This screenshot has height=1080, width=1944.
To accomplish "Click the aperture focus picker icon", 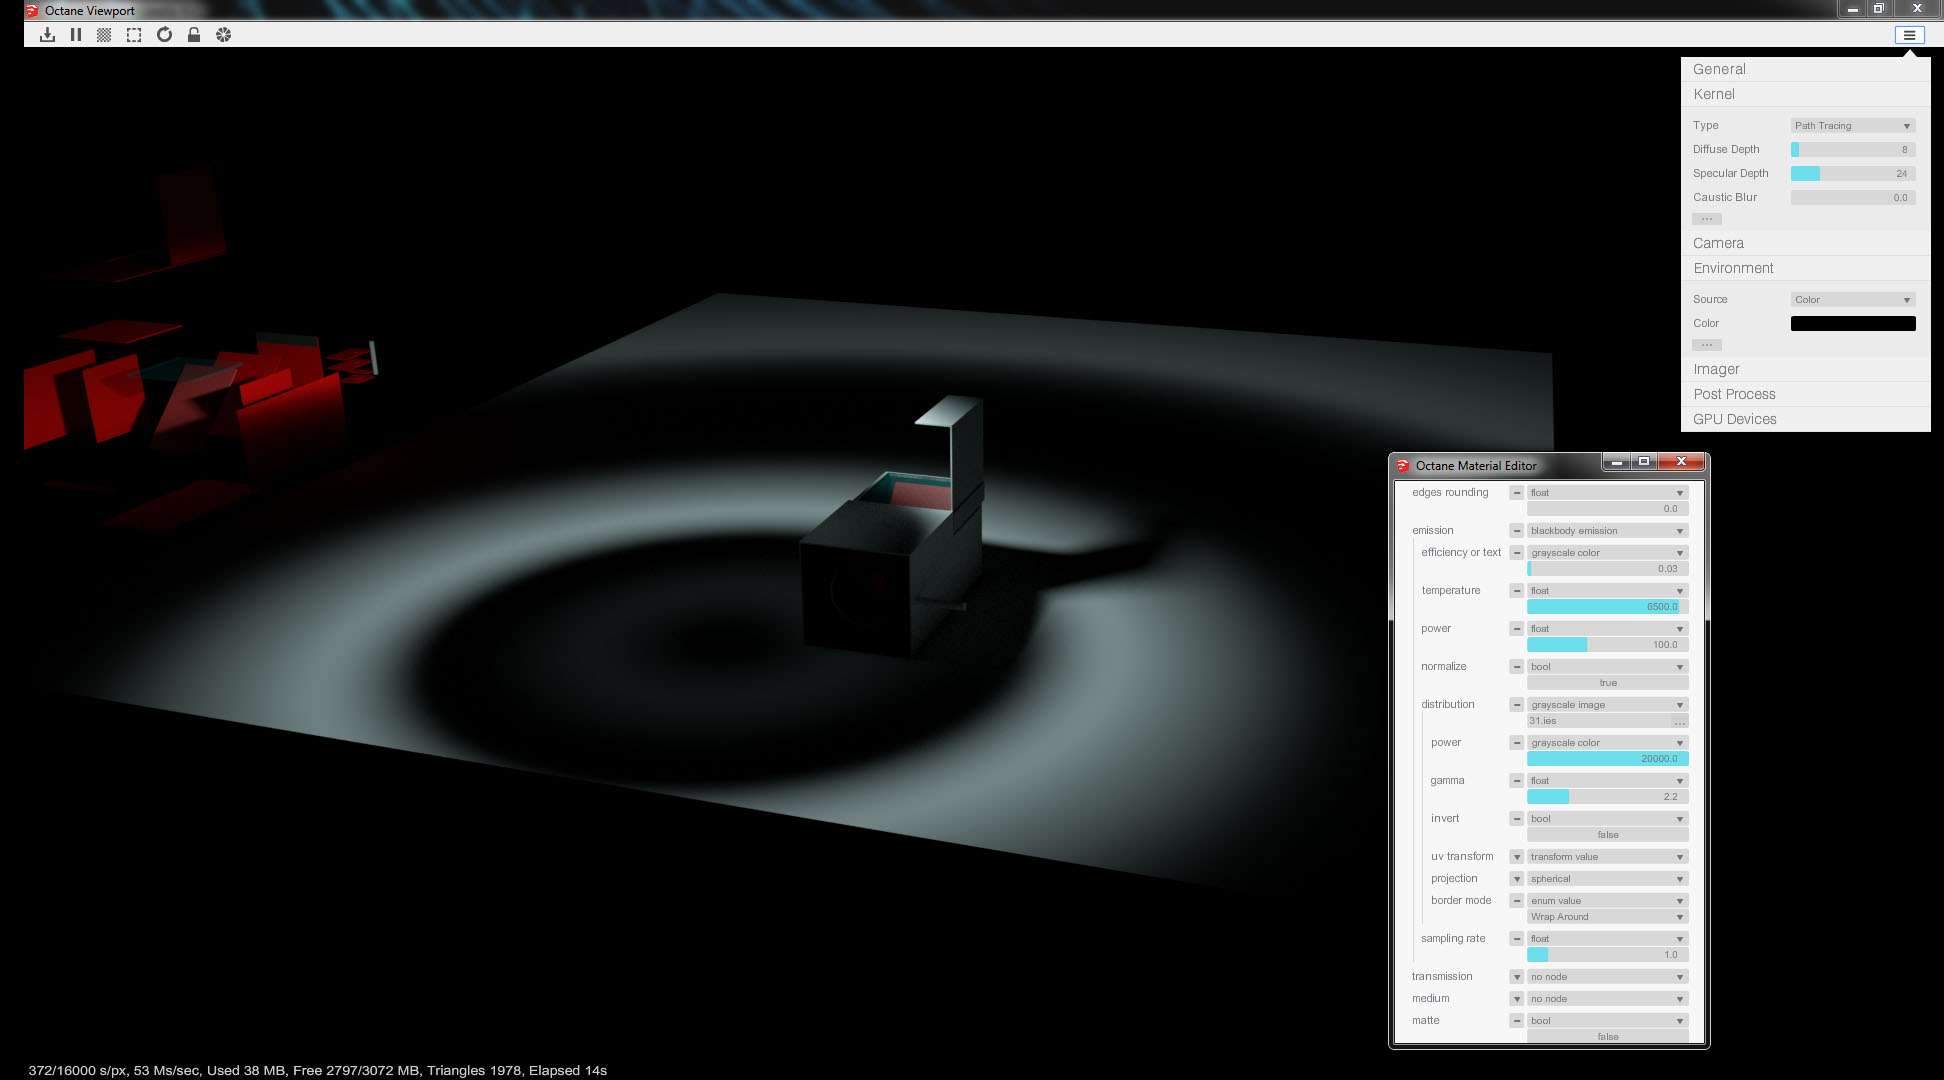I will (x=223, y=35).
